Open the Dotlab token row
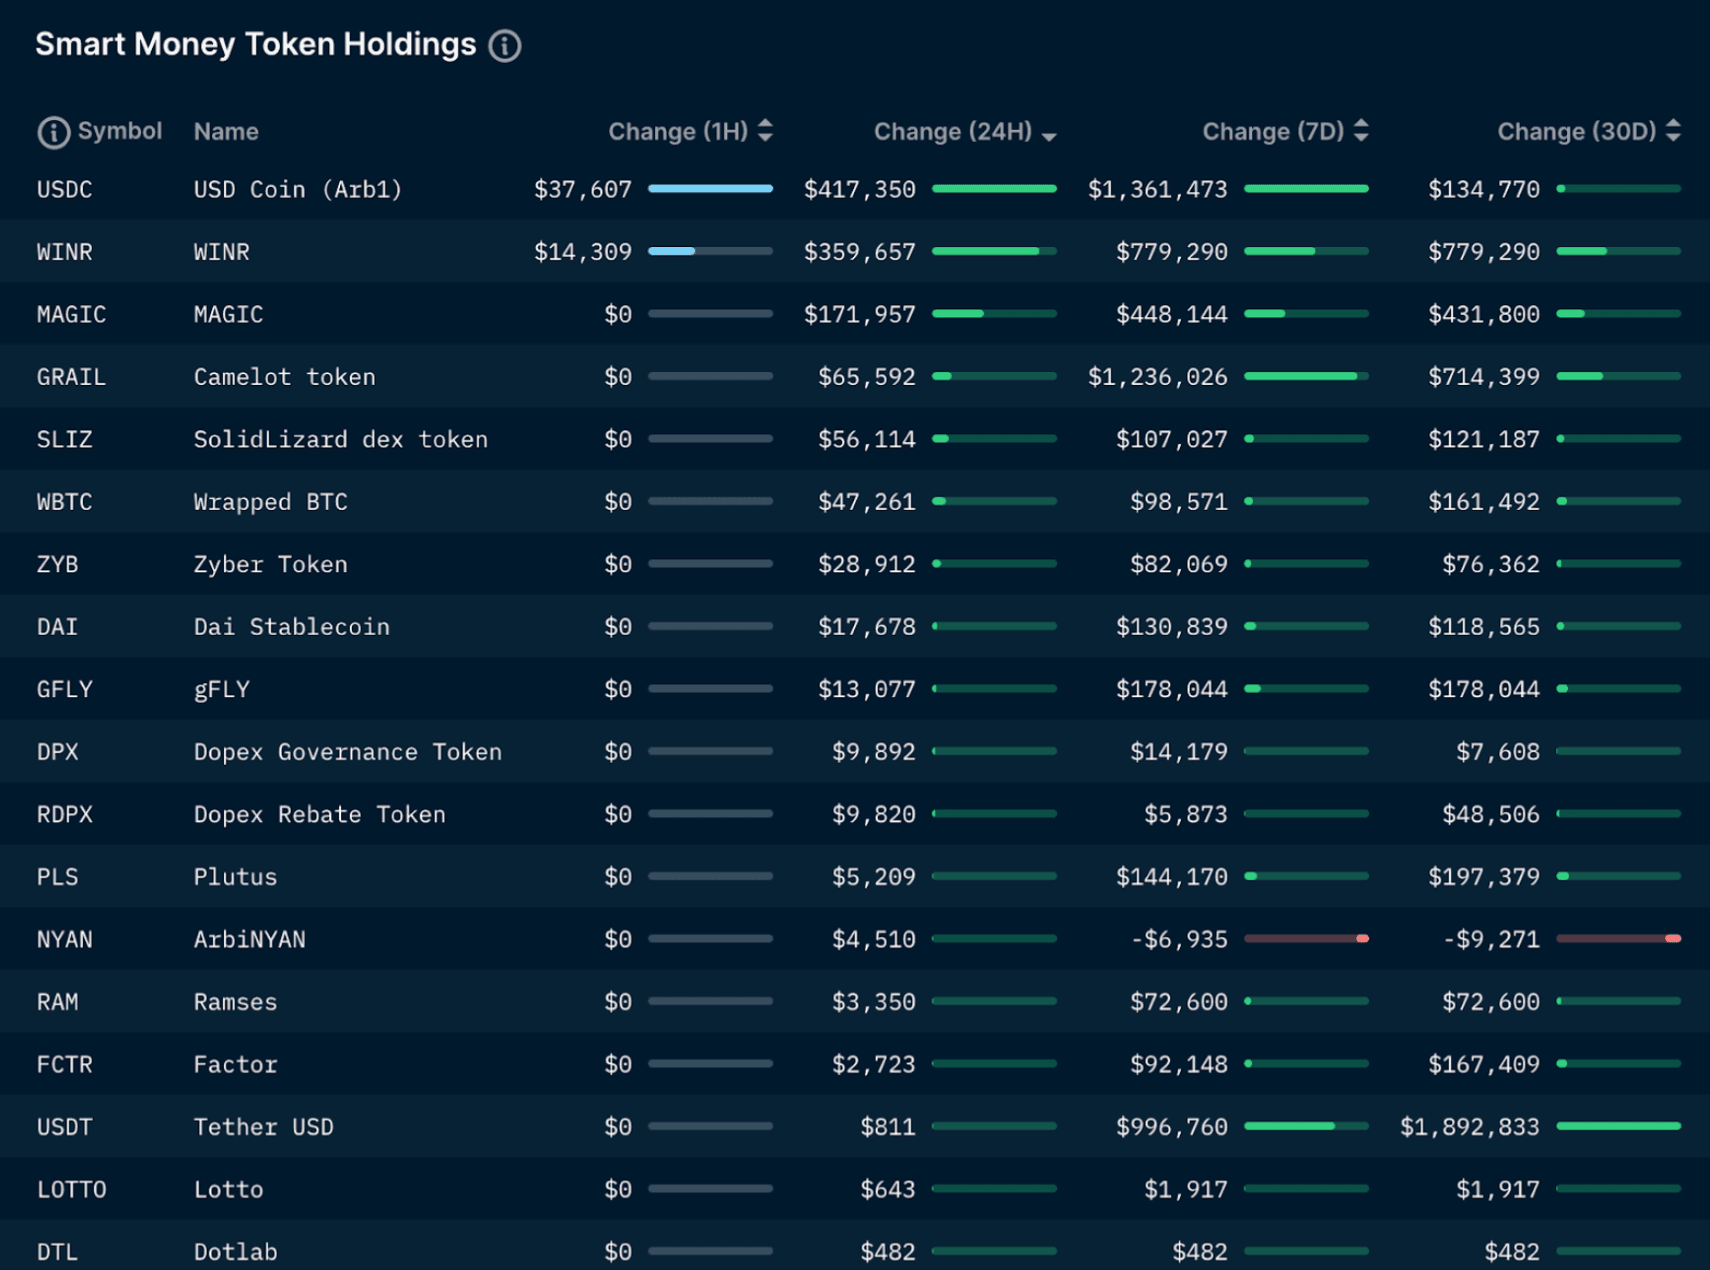 coord(235,1252)
